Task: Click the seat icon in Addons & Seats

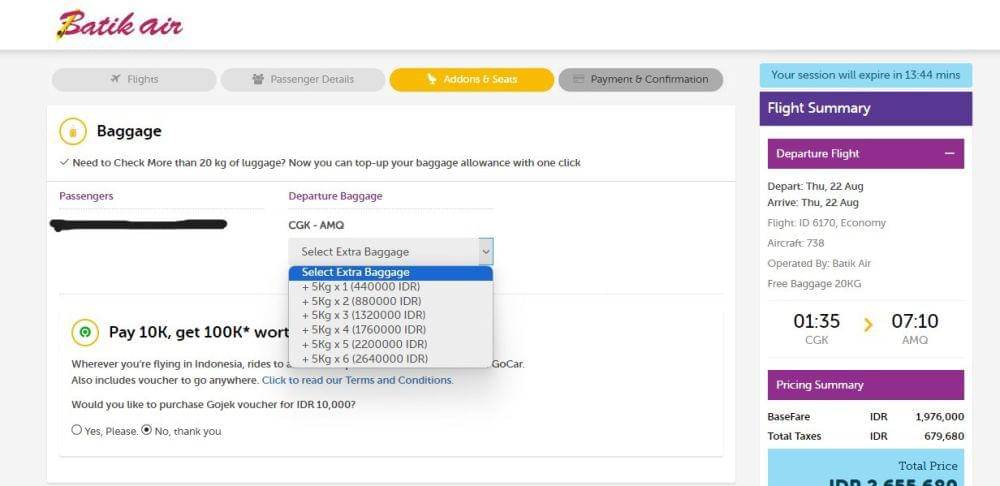Action: point(431,79)
